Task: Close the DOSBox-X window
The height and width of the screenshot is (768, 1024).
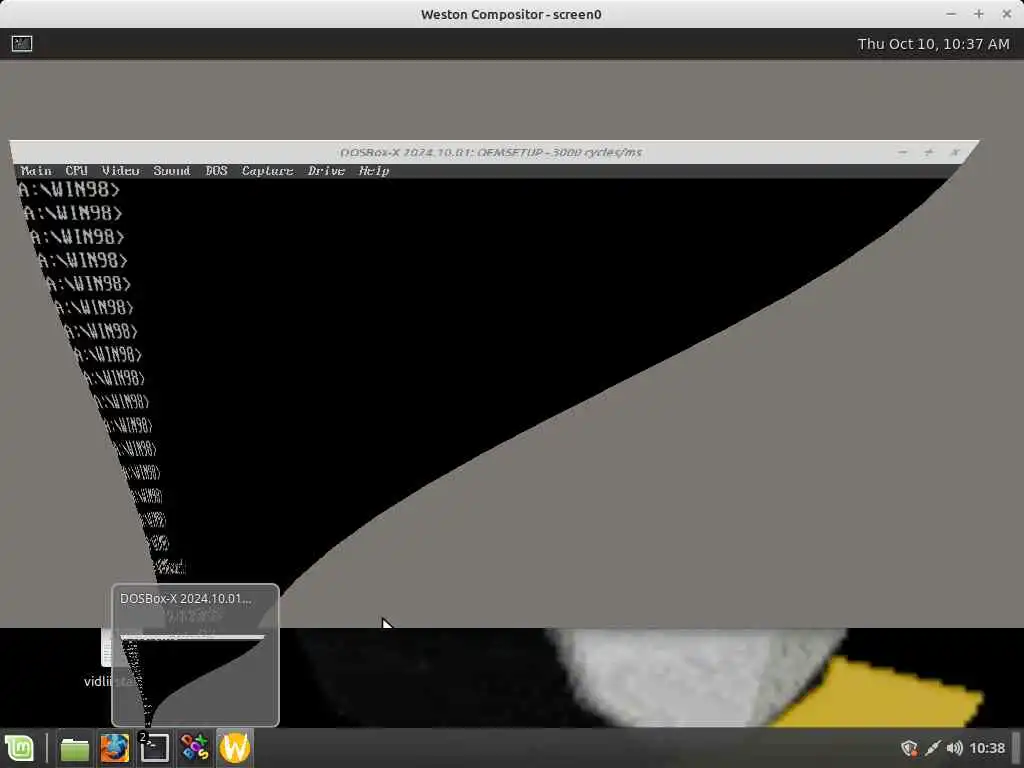Action: [x=955, y=152]
